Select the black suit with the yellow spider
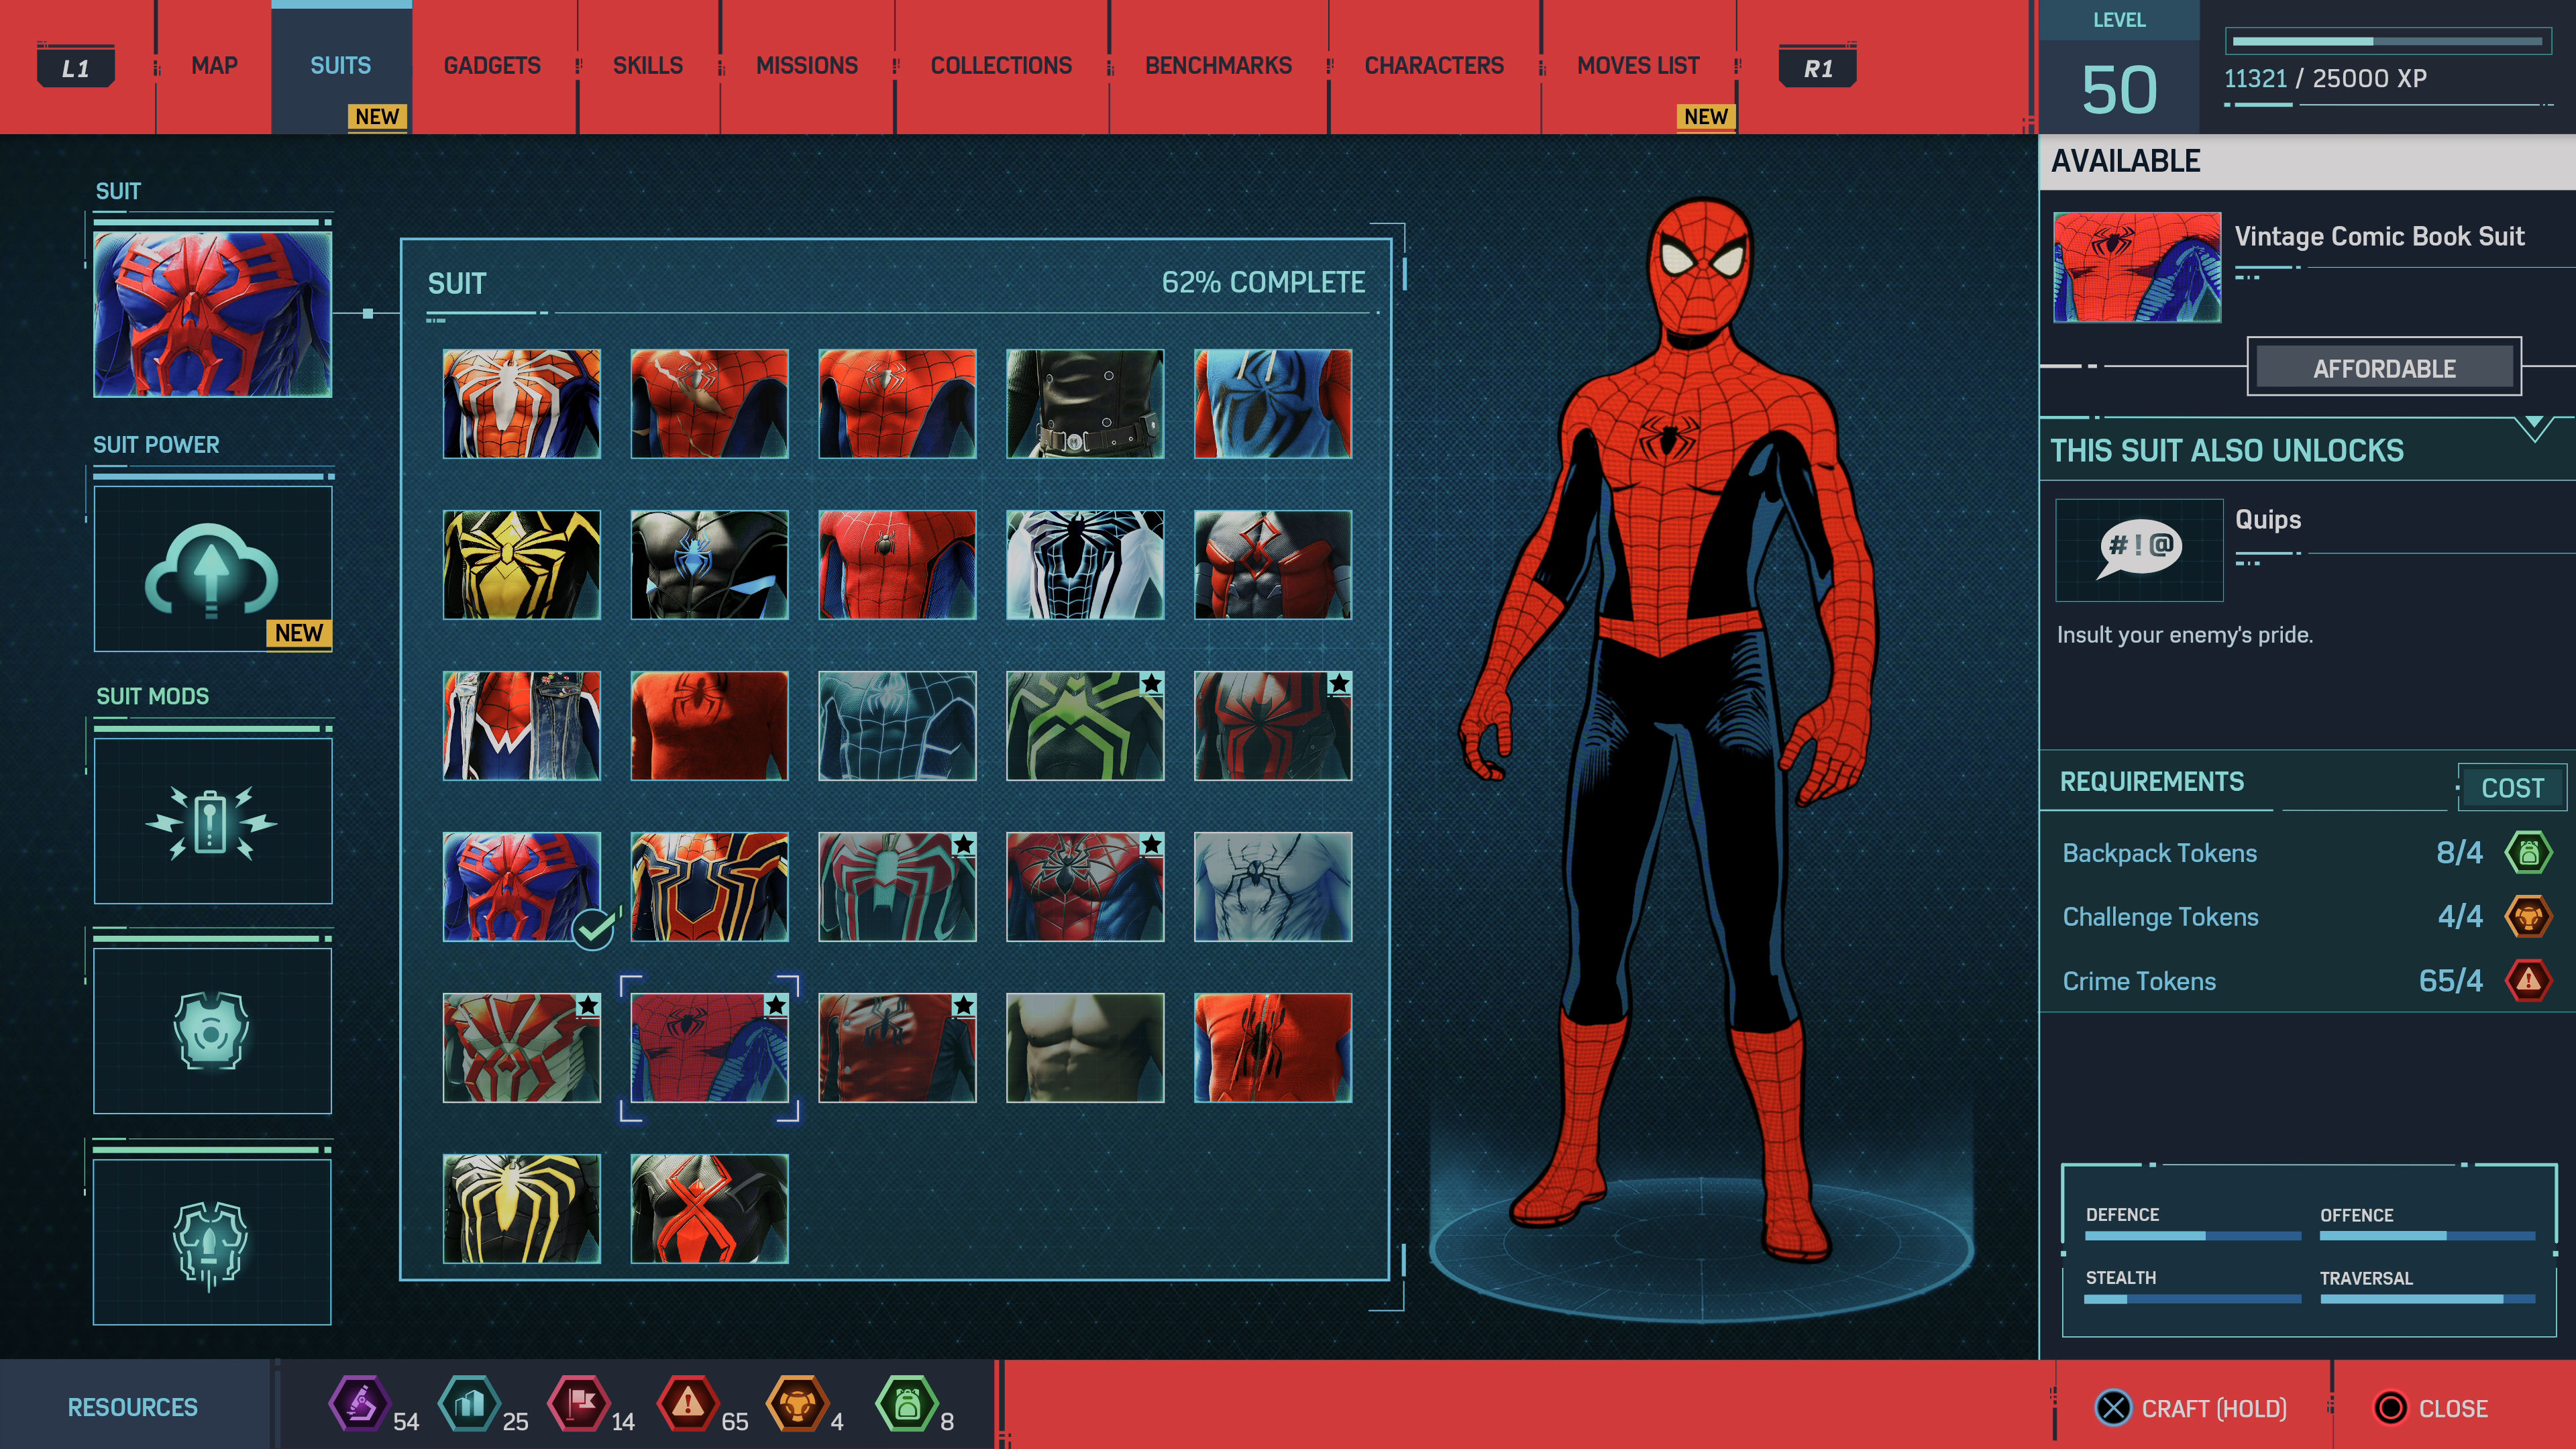 [x=522, y=1209]
